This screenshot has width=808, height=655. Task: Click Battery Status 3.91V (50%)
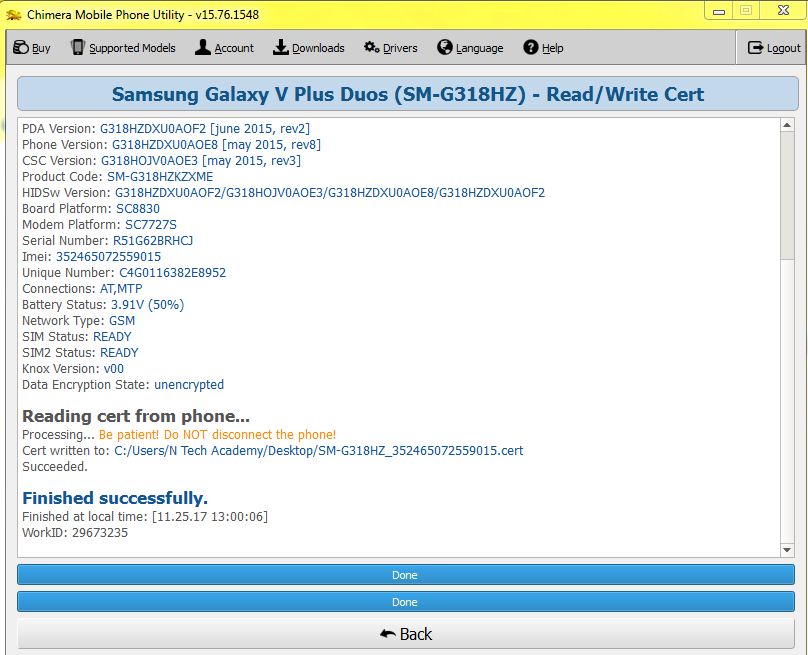[x=147, y=305]
